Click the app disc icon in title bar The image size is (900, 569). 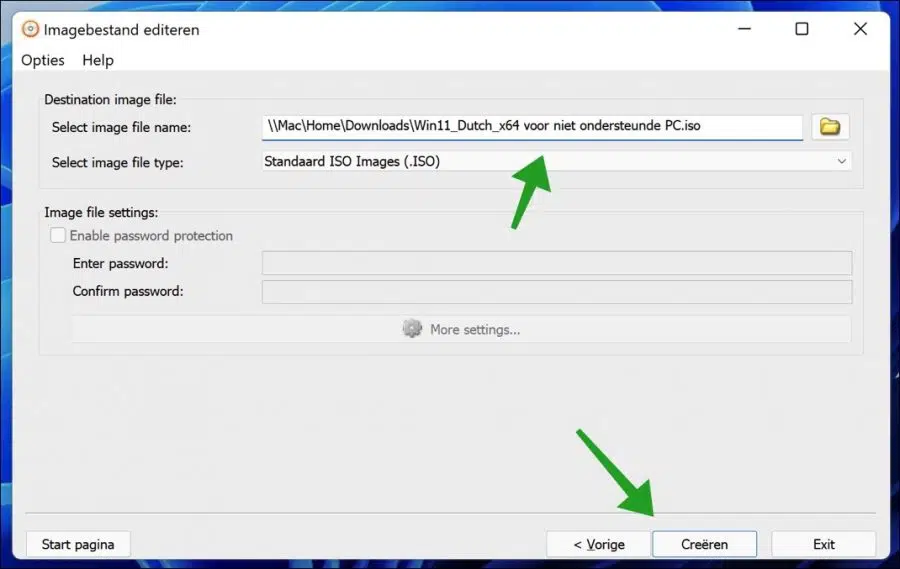30,29
